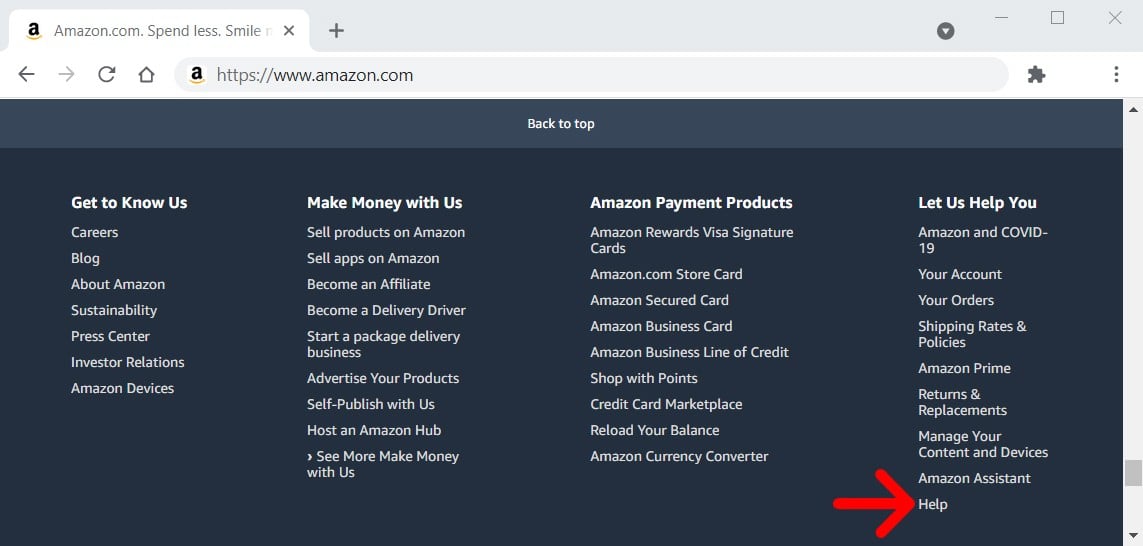Image resolution: width=1143 pixels, height=546 pixels.
Task: Reload the Amazon page
Action: pos(106,75)
